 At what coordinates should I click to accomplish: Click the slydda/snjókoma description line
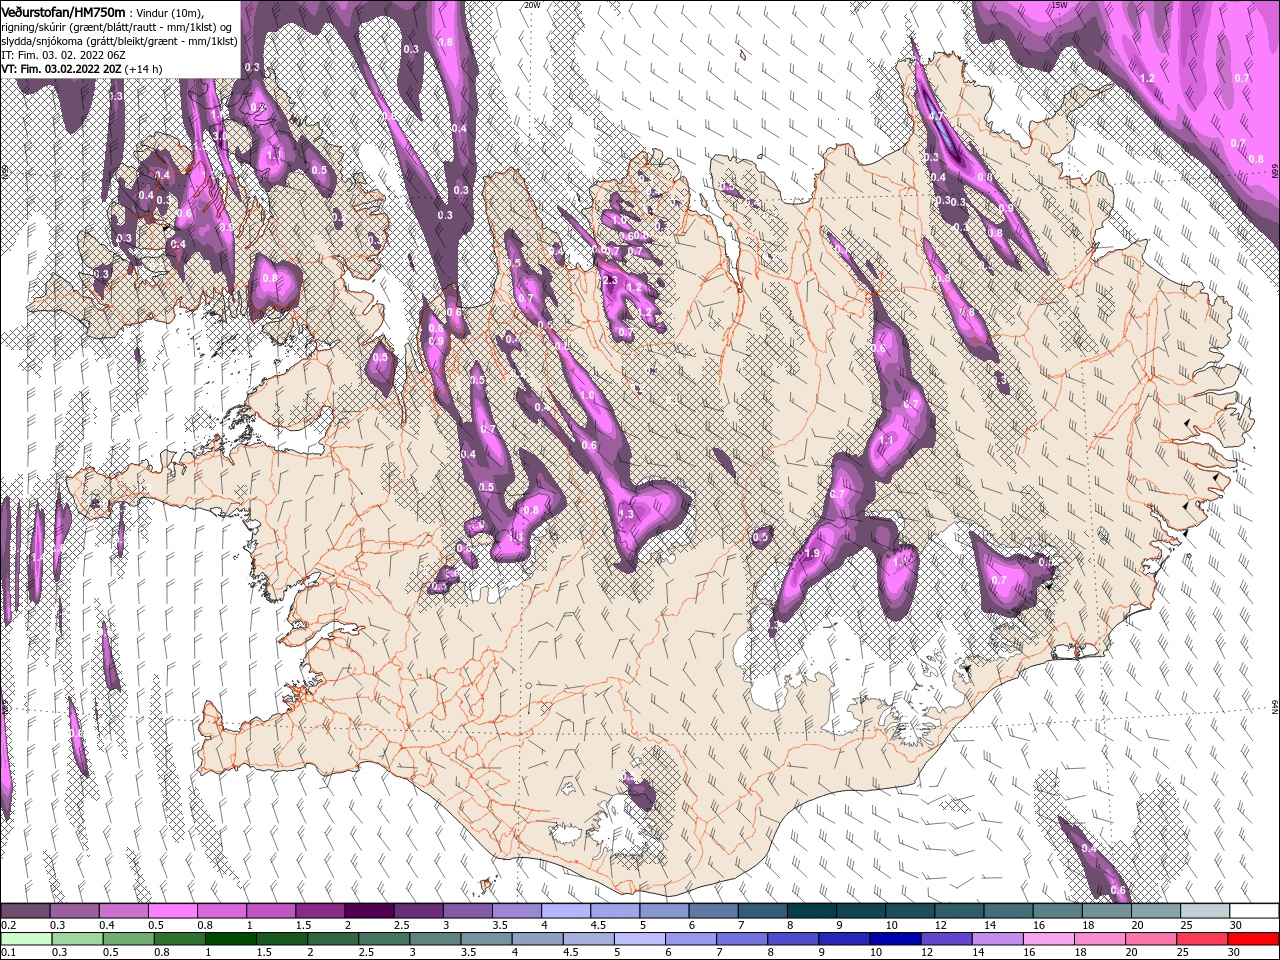pos(119,41)
